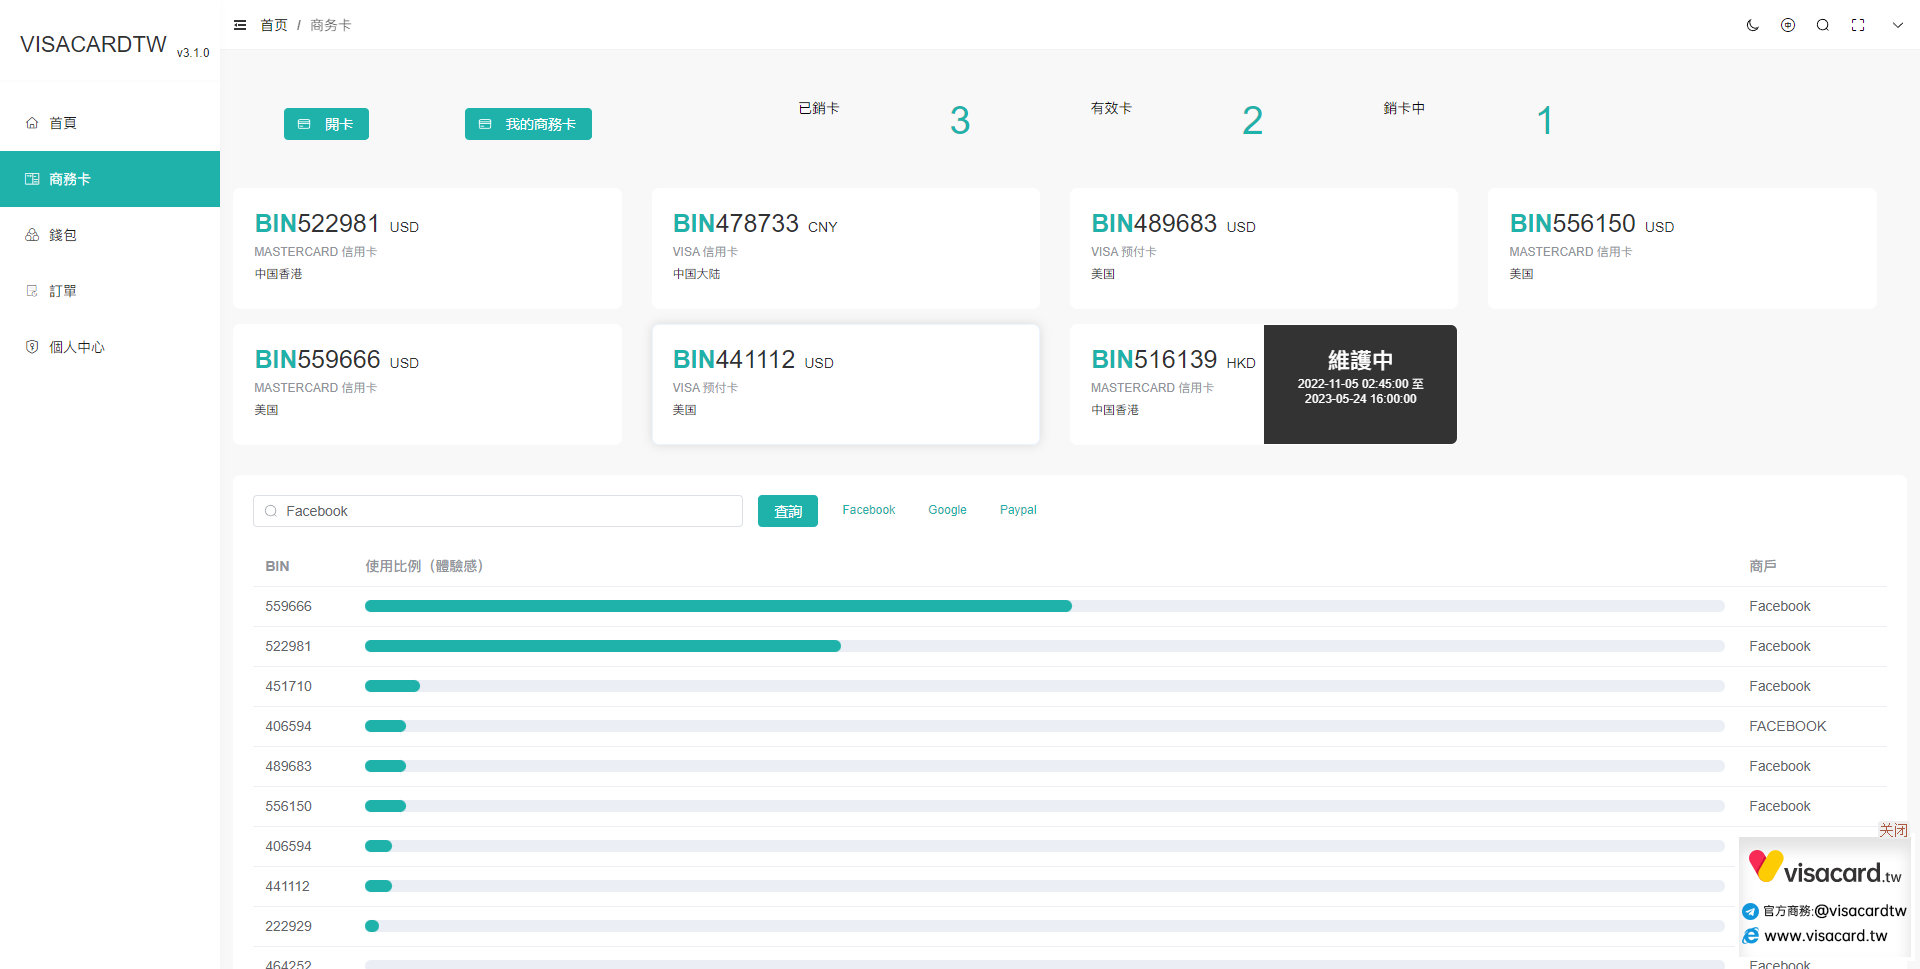This screenshot has height=969, width=1920.
Task: Click the Facebook merchant search field
Action: [497, 511]
